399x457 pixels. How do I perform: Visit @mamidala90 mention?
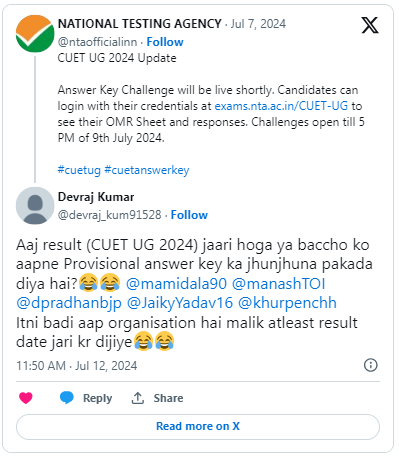[x=176, y=284]
